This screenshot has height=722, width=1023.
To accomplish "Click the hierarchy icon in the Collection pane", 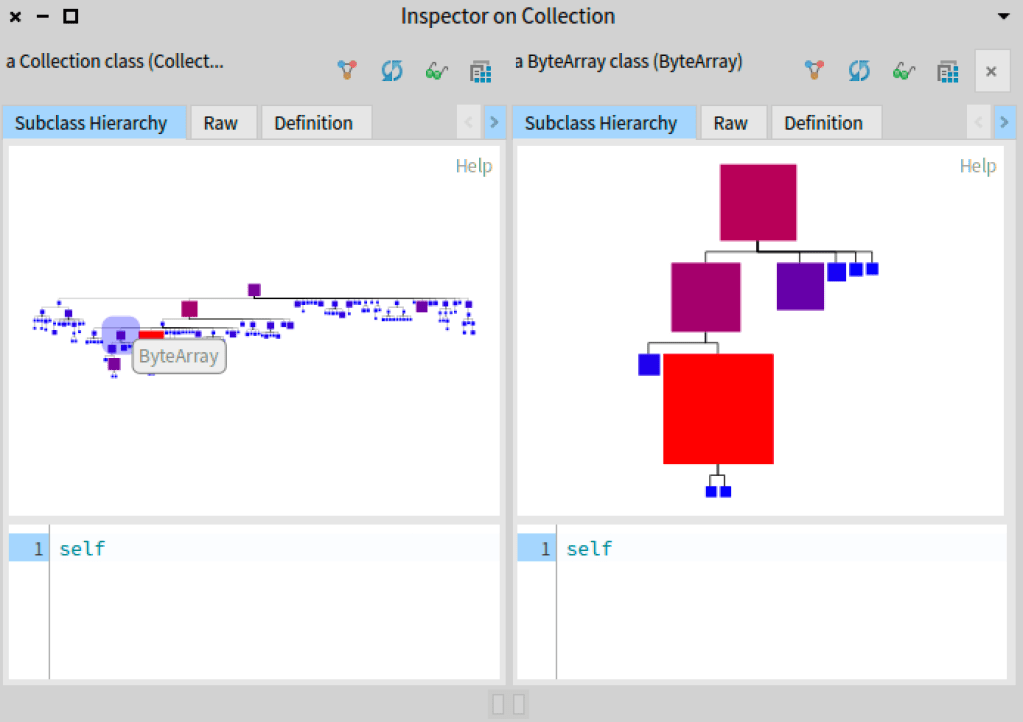I will coord(346,71).
